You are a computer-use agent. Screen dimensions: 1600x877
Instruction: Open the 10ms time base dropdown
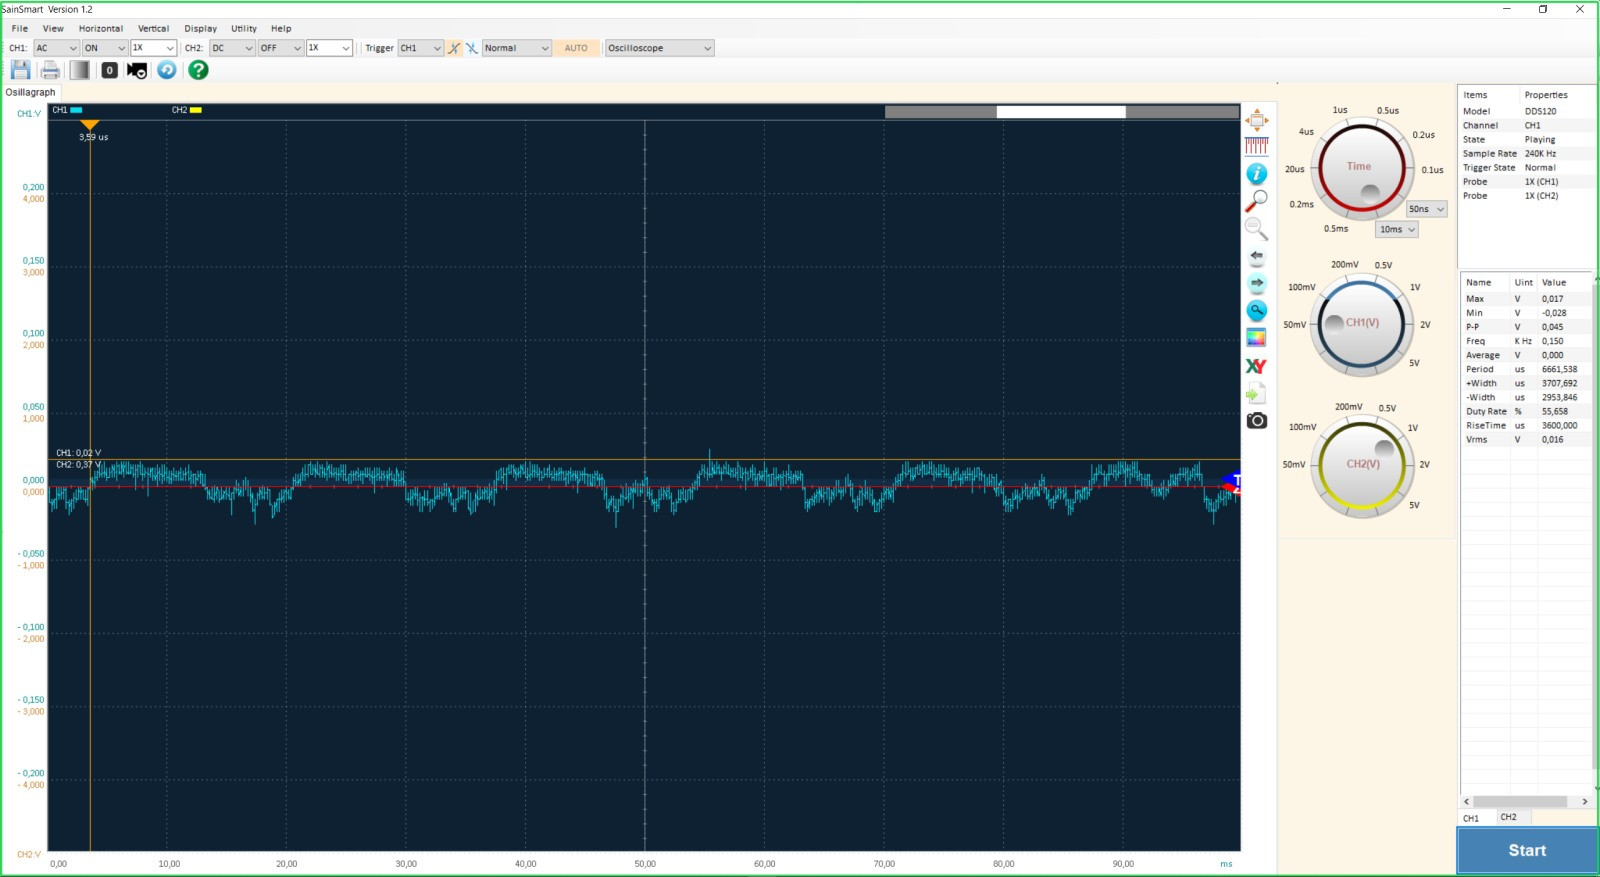(1398, 230)
